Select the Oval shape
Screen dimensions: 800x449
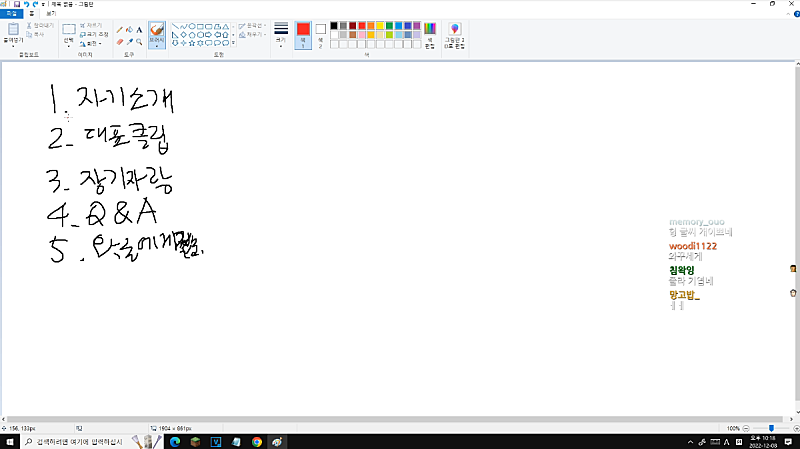tap(192, 26)
